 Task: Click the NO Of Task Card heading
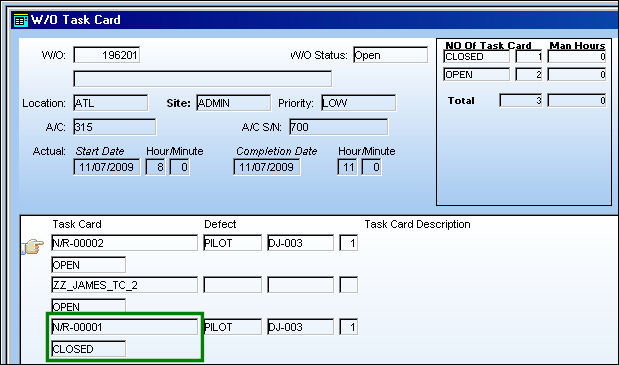pyautogui.click(x=488, y=45)
